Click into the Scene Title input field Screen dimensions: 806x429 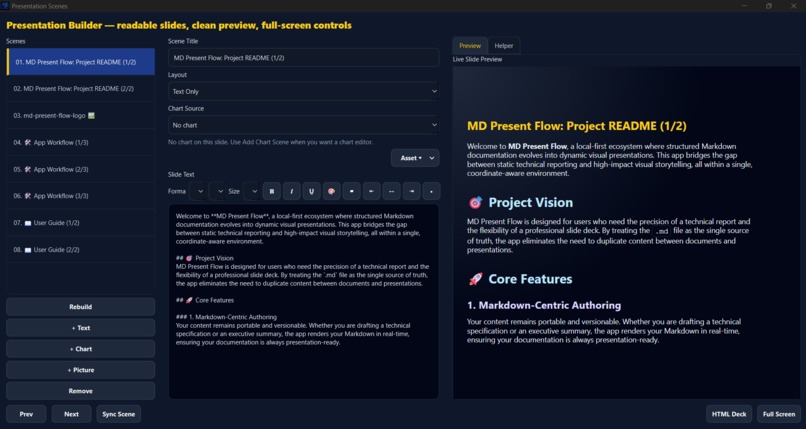(x=303, y=58)
